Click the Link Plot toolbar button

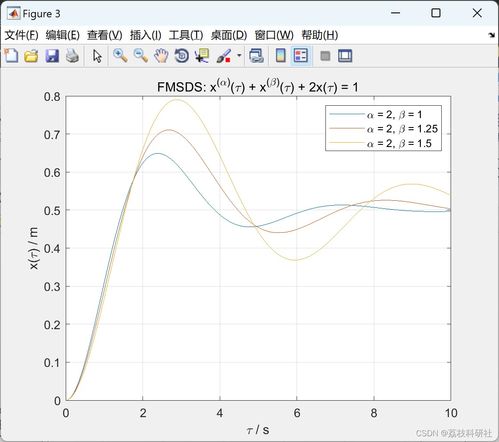pyautogui.click(x=256, y=56)
